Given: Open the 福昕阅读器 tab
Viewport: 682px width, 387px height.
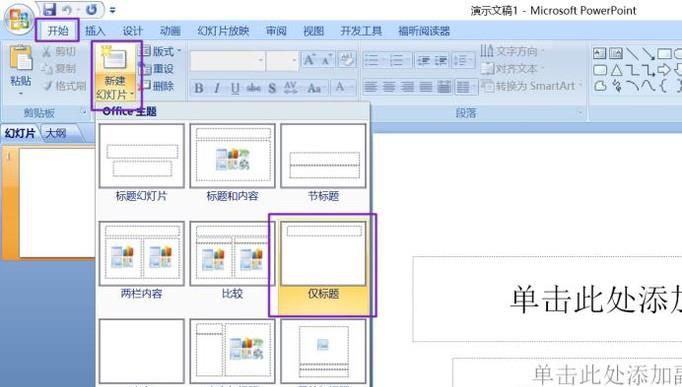Looking at the screenshot, I should point(424,31).
